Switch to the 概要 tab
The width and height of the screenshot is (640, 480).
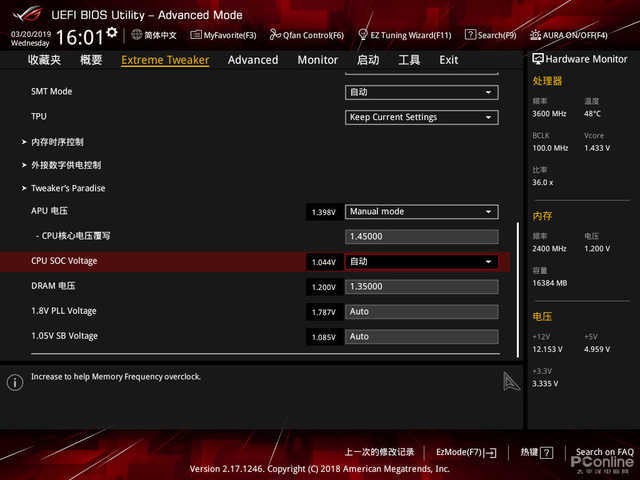click(x=91, y=60)
